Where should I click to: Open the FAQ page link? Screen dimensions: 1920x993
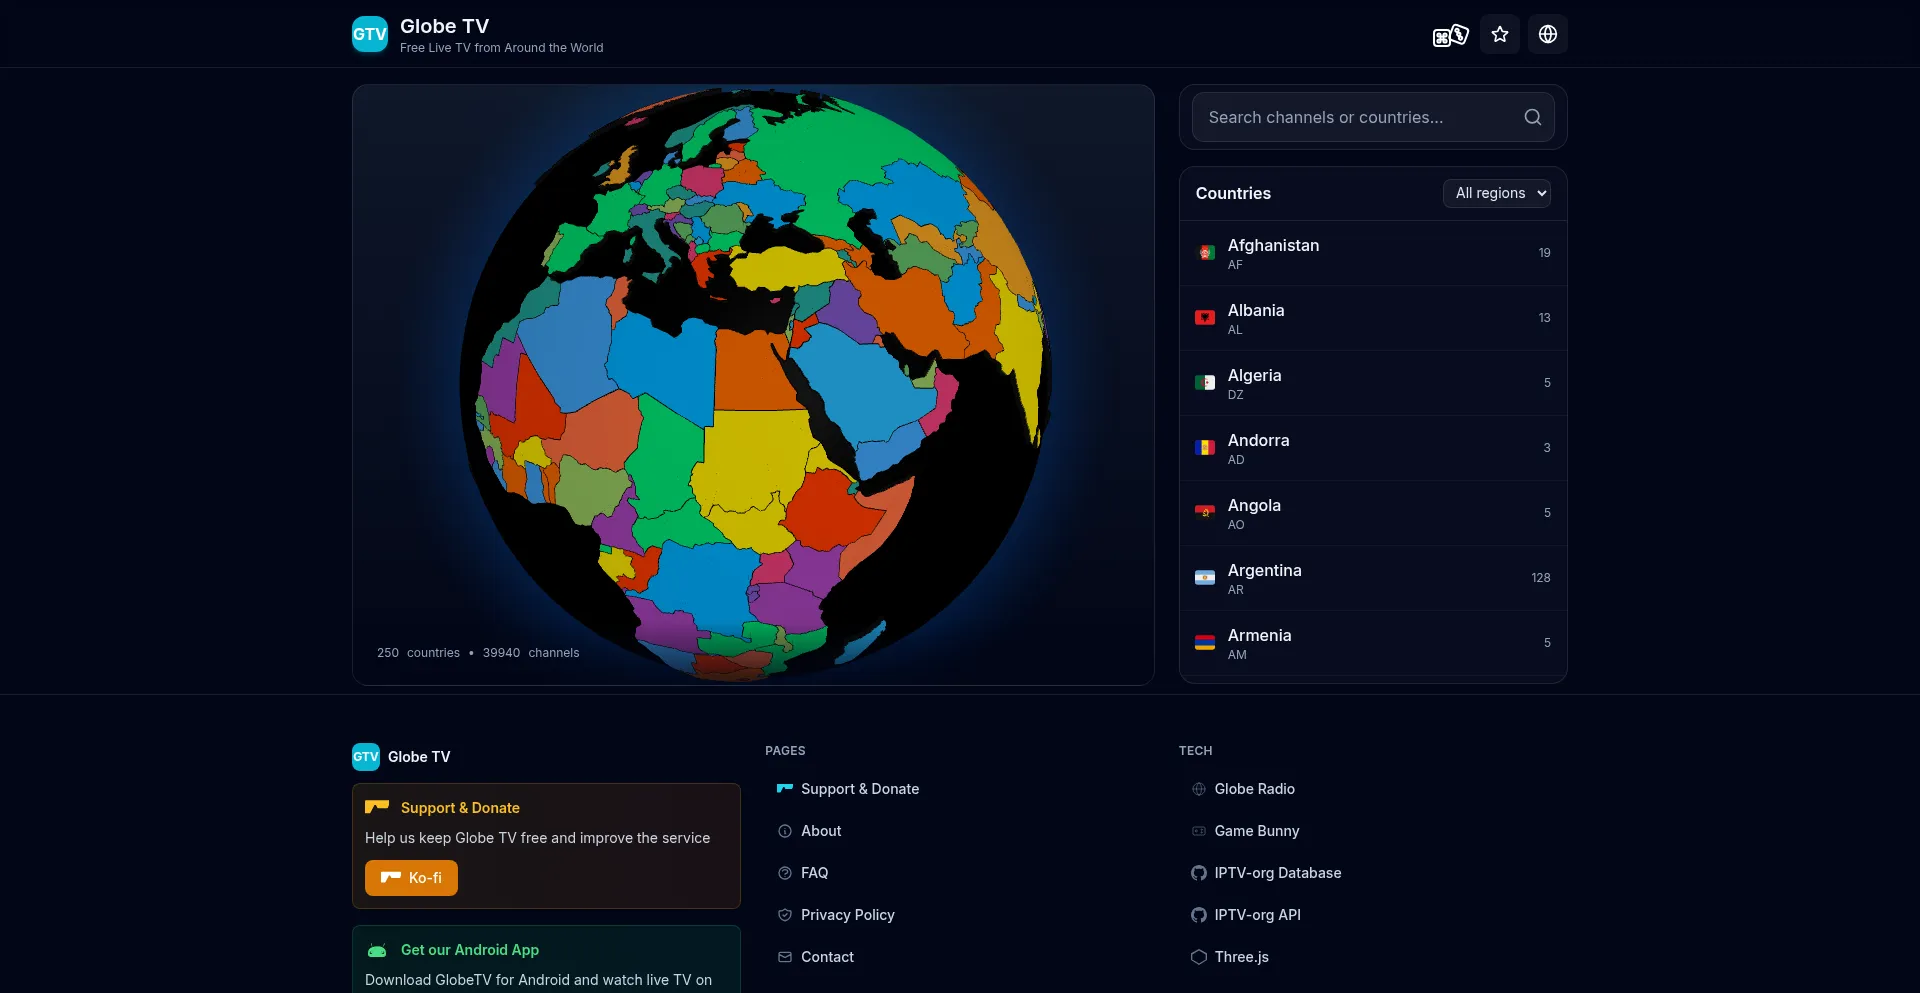click(814, 873)
